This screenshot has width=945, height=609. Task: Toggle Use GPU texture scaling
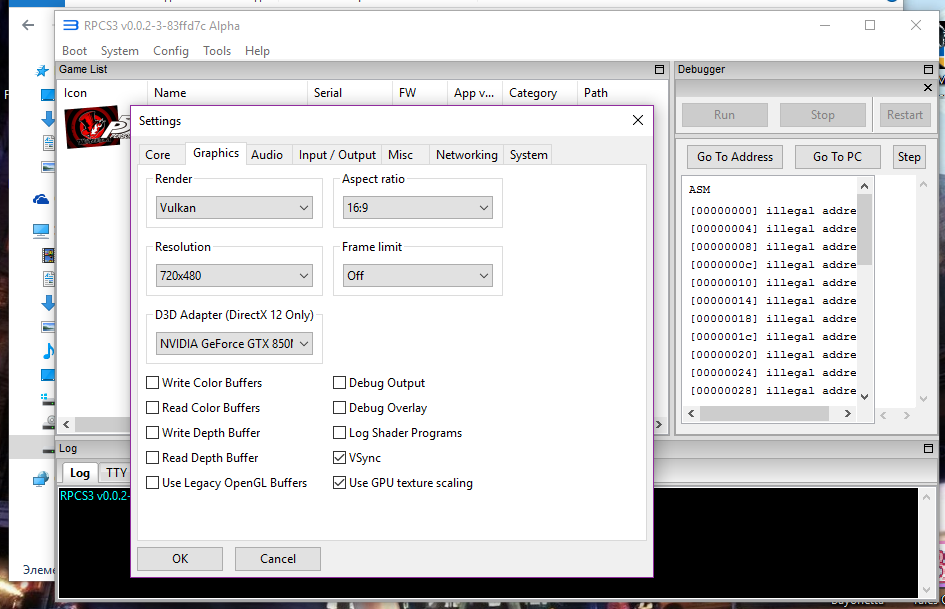click(340, 483)
